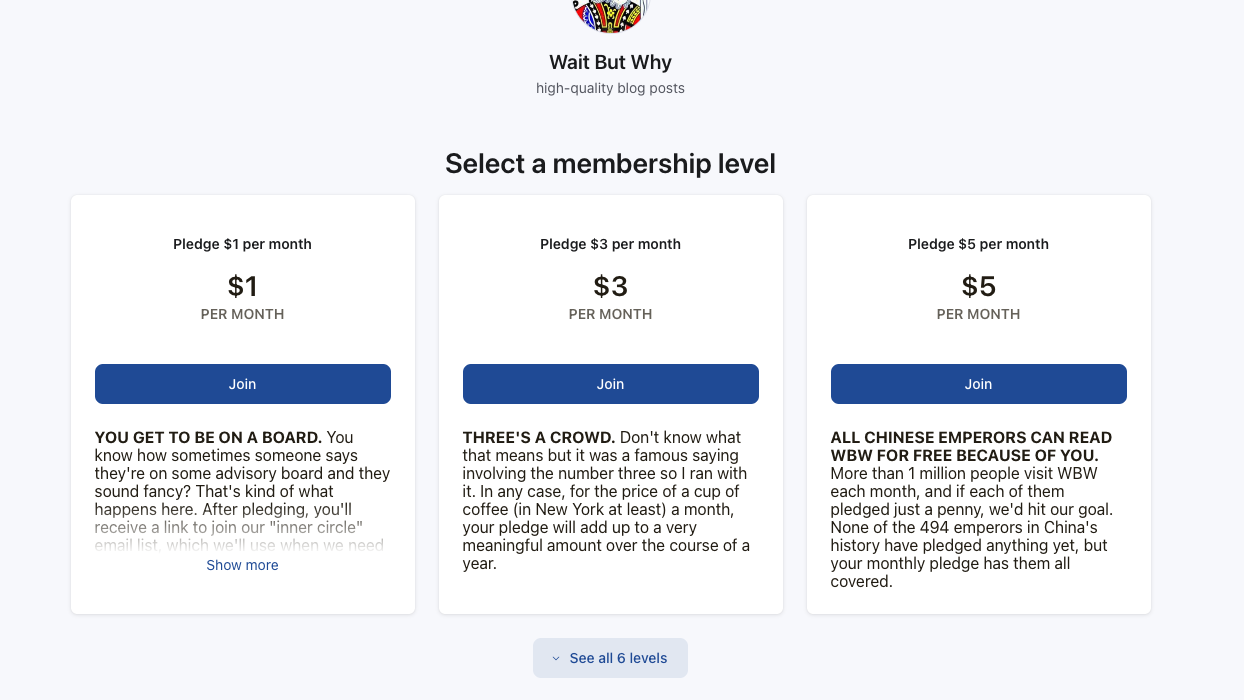Viewport: 1244px width, 700px height.
Task: Click the Pledge $3 per month heading
Action: 610,243
